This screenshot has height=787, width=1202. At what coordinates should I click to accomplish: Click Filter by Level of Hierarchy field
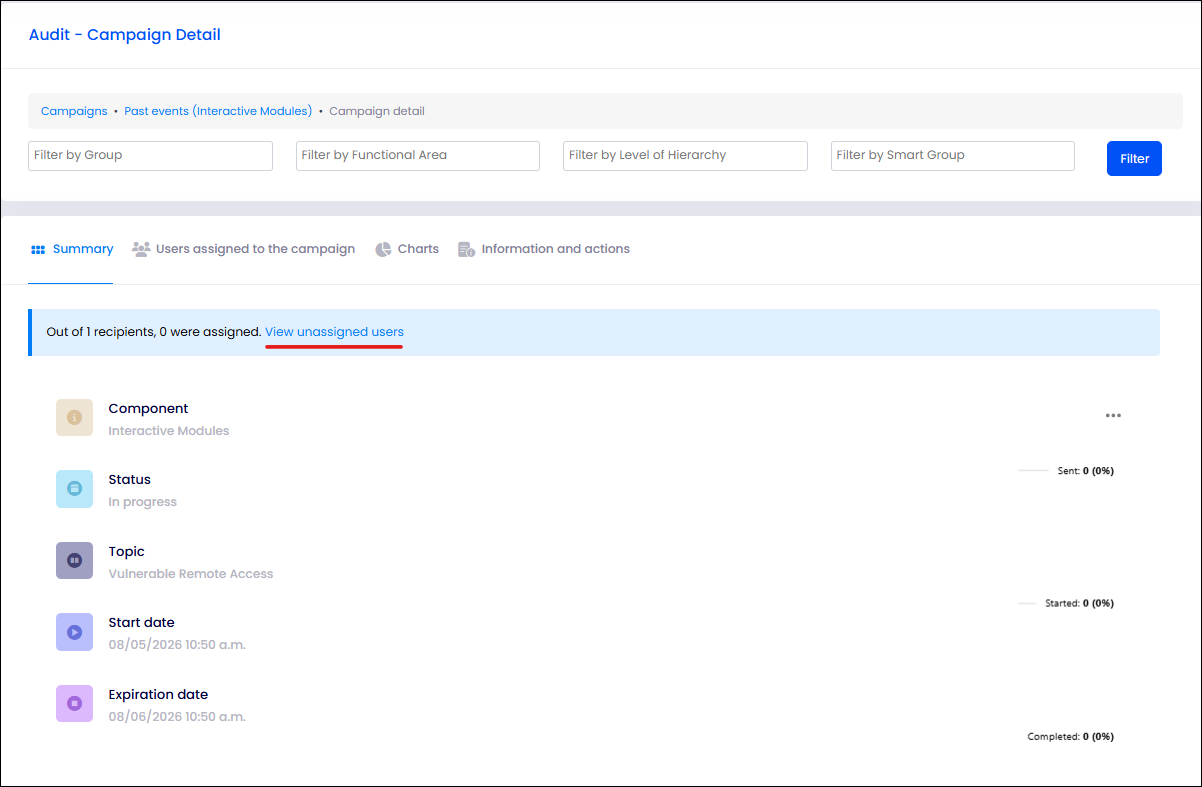[685, 155]
